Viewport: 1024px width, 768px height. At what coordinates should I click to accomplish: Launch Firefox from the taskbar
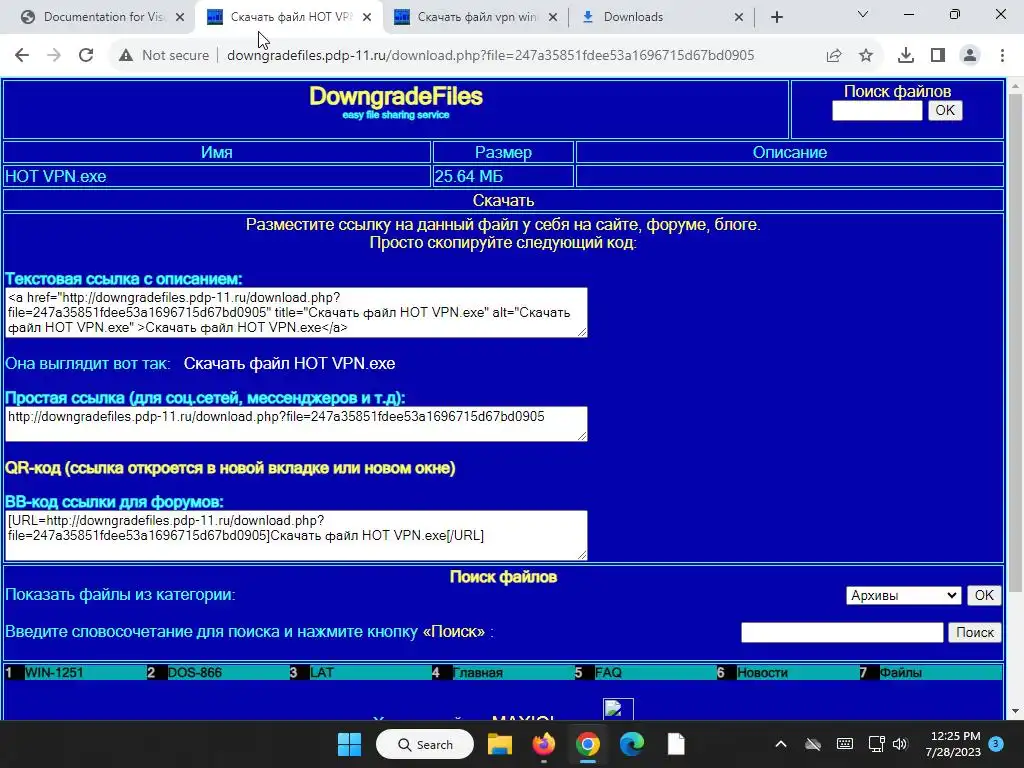(543, 744)
